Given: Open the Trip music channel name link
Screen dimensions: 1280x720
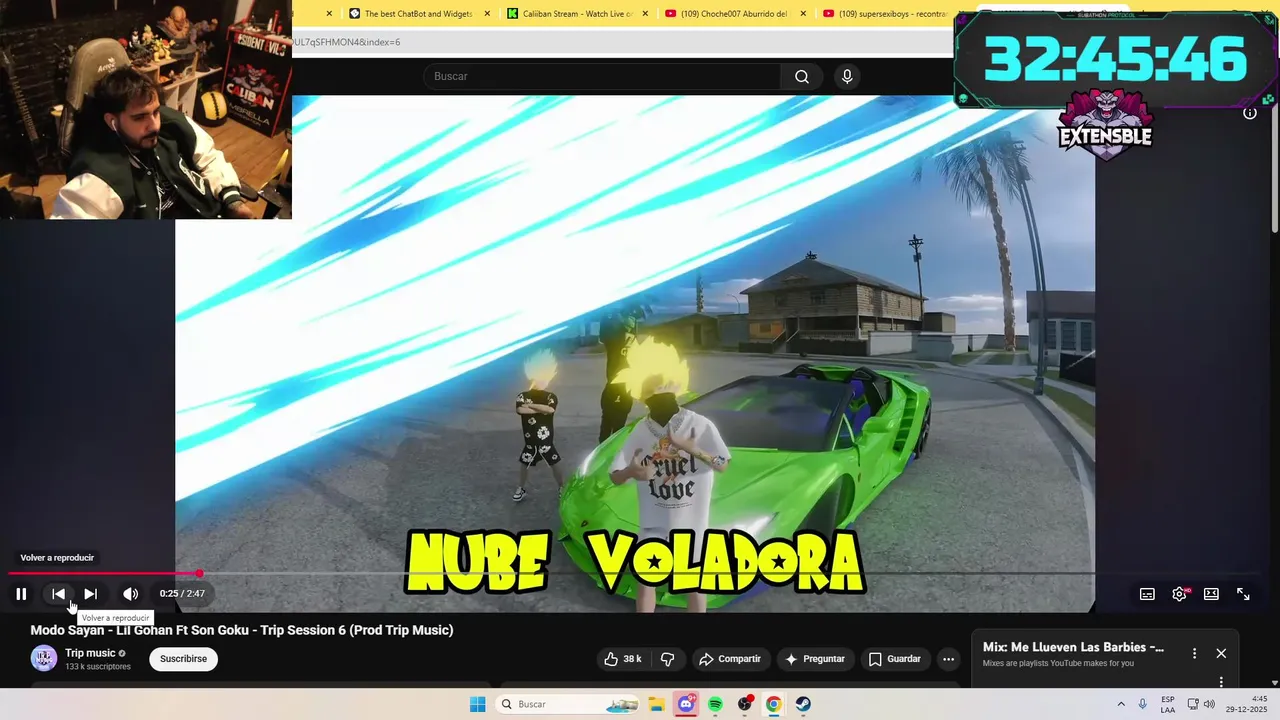Looking at the screenshot, I should [x=90, y=653].
